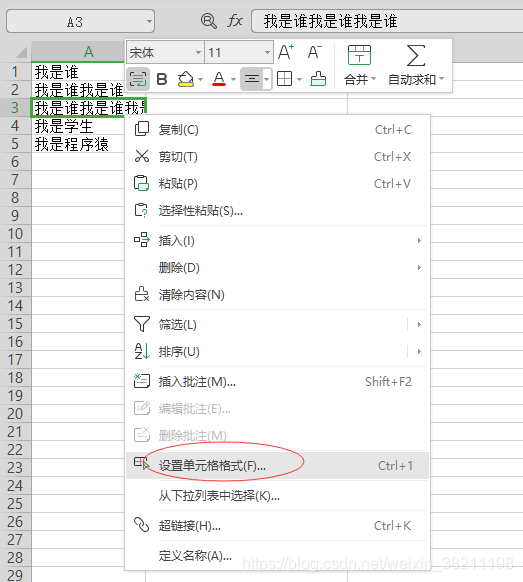Choose 定义名称(A)... menu entry
The width and height of the screenshot is (523, 582).
[277, 556]
